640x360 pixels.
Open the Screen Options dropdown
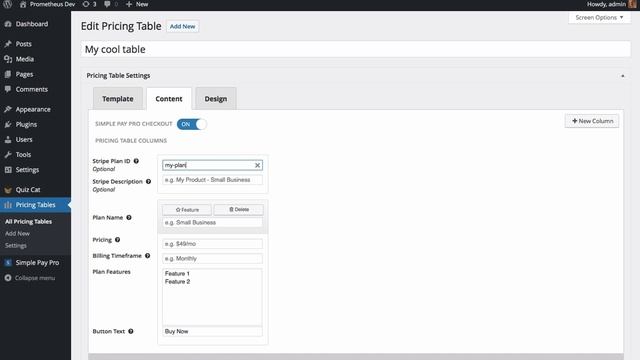pyautogui.click(x=599, y=18)
